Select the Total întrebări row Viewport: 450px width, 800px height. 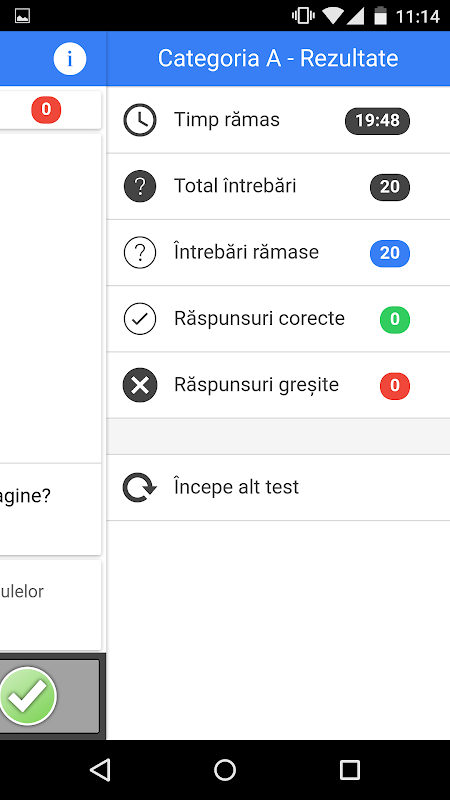click(278, 186)
